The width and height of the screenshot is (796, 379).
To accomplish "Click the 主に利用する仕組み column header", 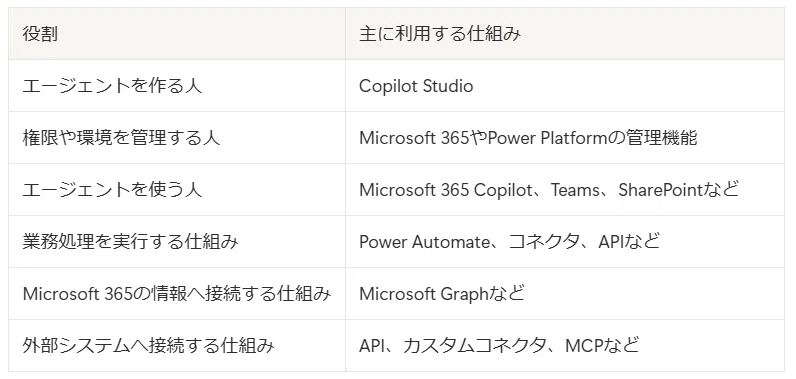I will point(565,33).
